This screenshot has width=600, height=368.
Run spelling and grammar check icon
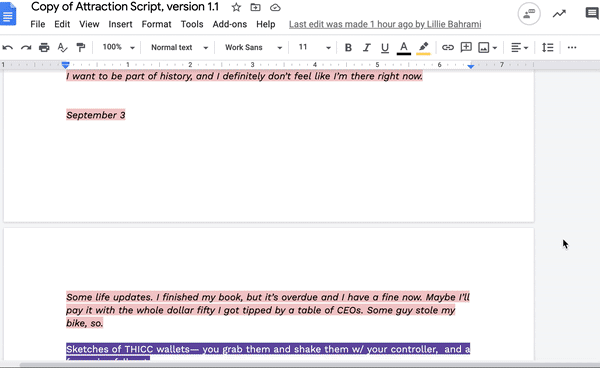pos(62,47)
